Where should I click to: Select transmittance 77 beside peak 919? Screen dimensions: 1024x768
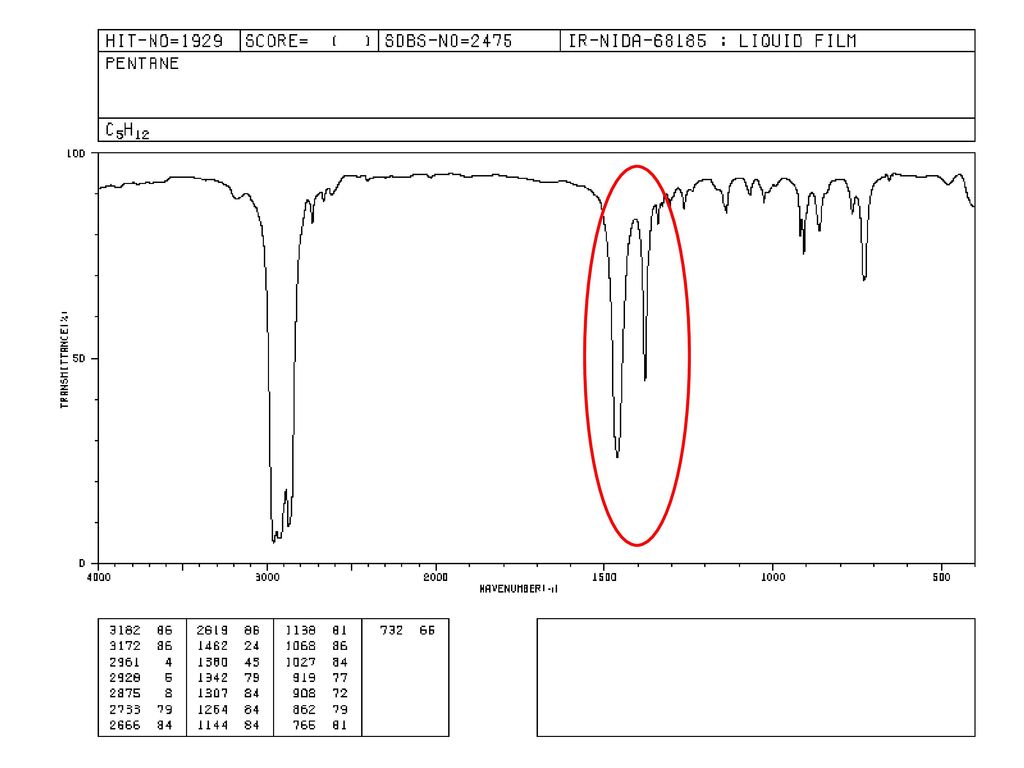pyautogui.click(x=340, y=678)
